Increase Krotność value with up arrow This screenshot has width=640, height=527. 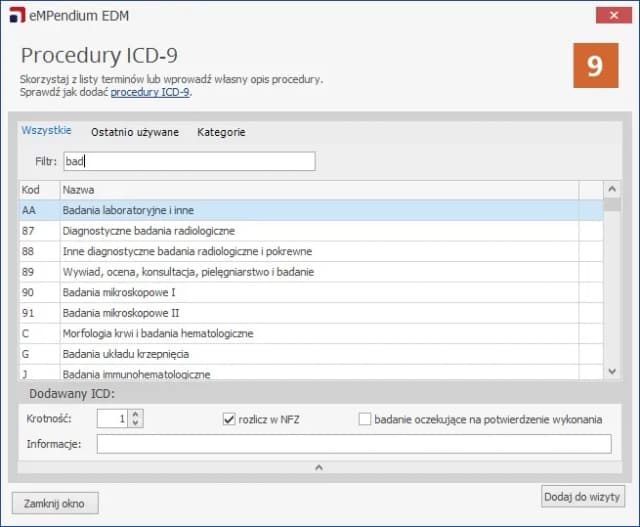[137, 415]
